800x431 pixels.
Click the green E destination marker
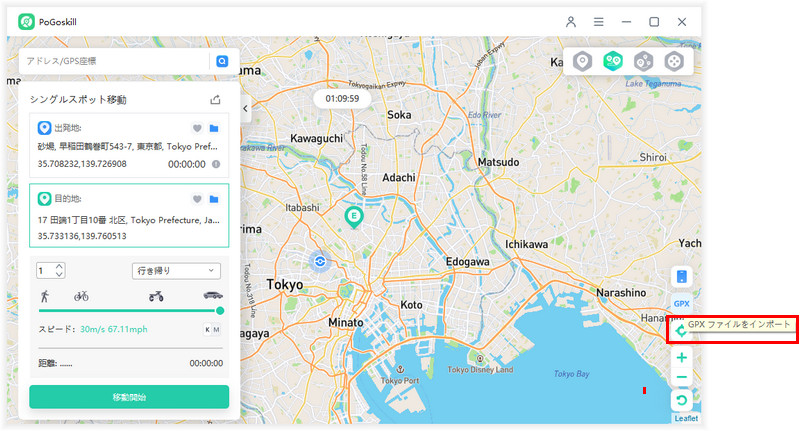354,217
